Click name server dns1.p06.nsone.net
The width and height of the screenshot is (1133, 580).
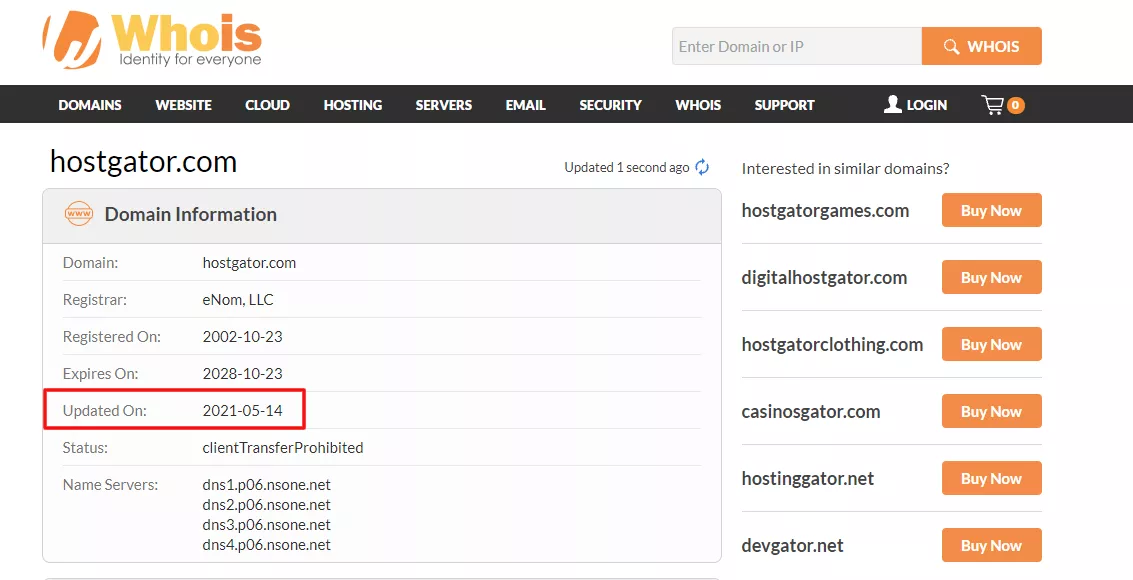267,485
